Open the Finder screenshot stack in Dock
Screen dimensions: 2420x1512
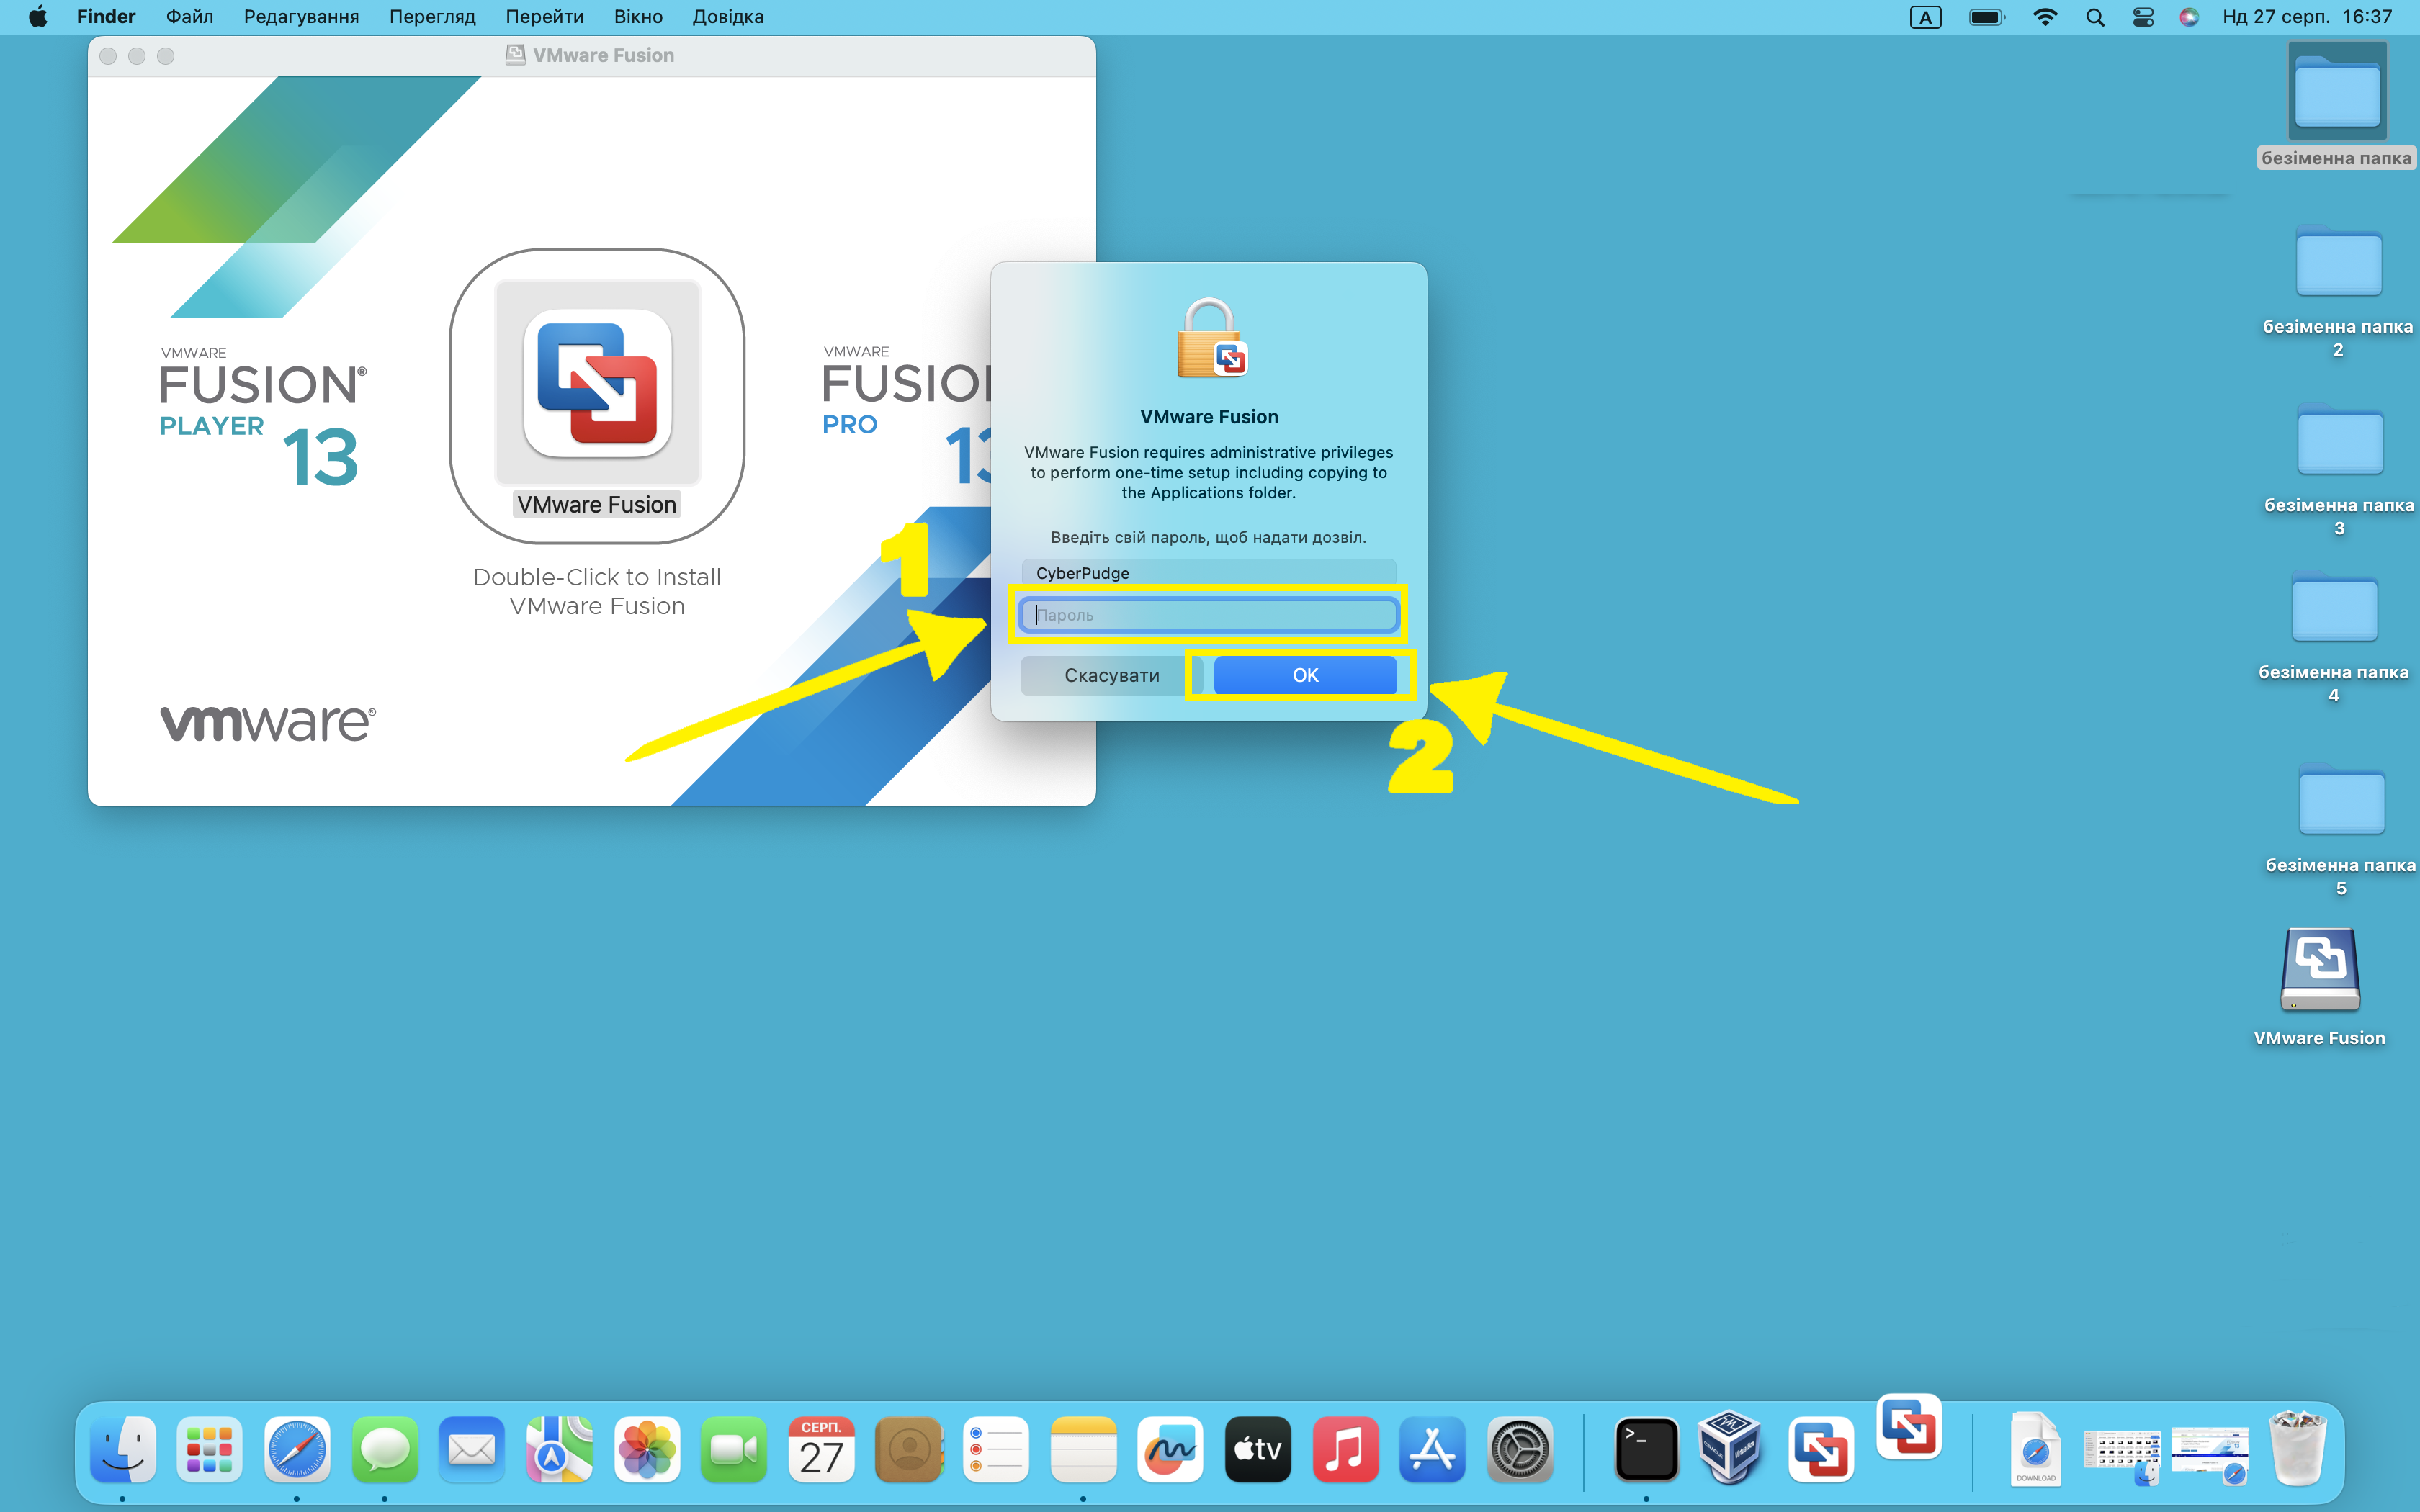click(x=2122, y=1455)
